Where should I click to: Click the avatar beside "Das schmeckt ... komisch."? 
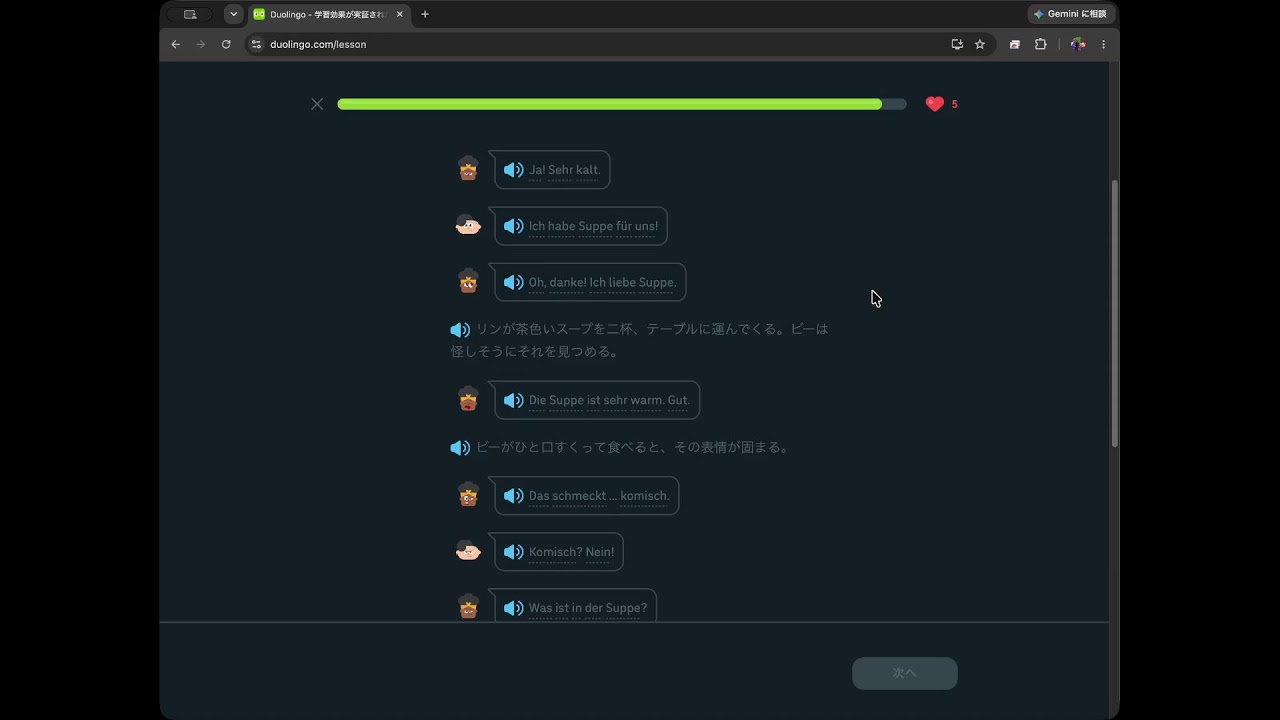[x=468, y=495]
